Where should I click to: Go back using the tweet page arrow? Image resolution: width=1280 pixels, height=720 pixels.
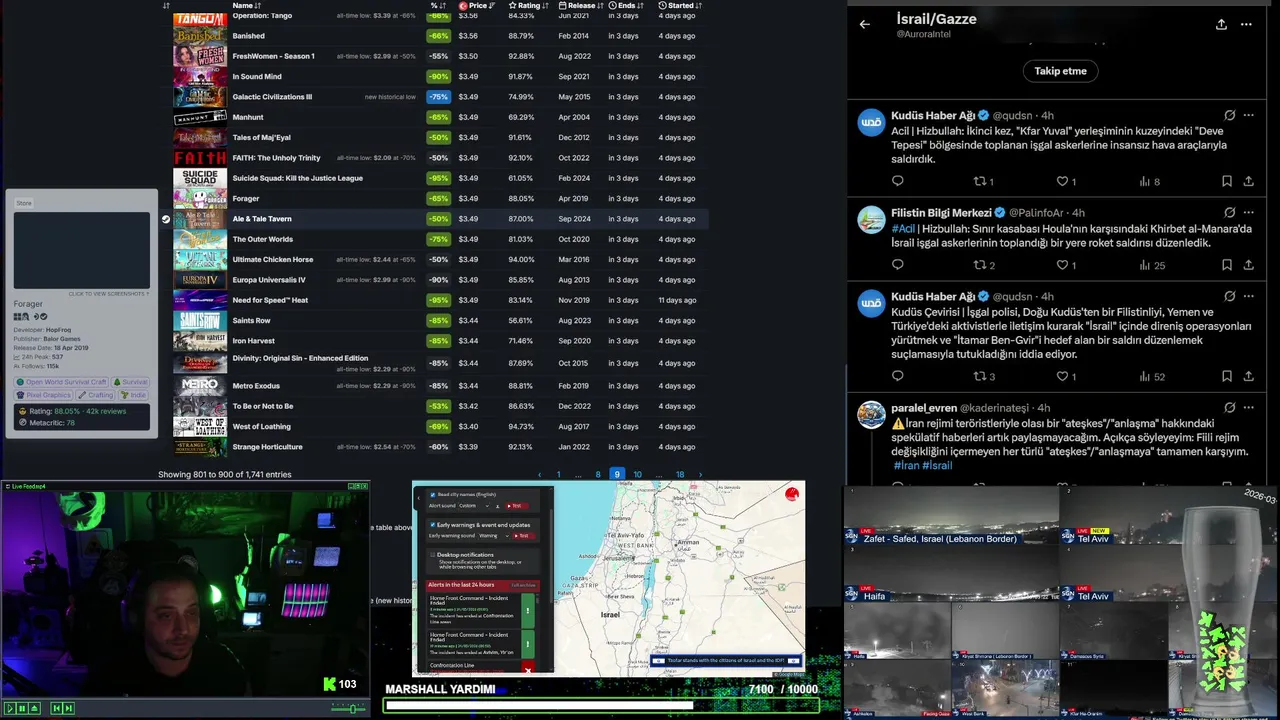[x=865, y=24]
